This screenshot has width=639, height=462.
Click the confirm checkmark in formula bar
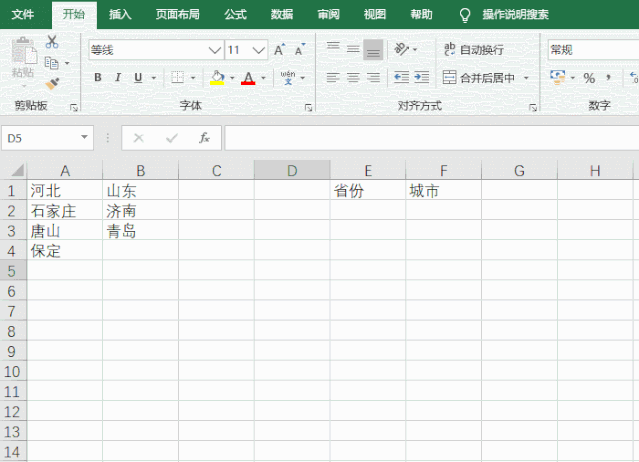172,138
